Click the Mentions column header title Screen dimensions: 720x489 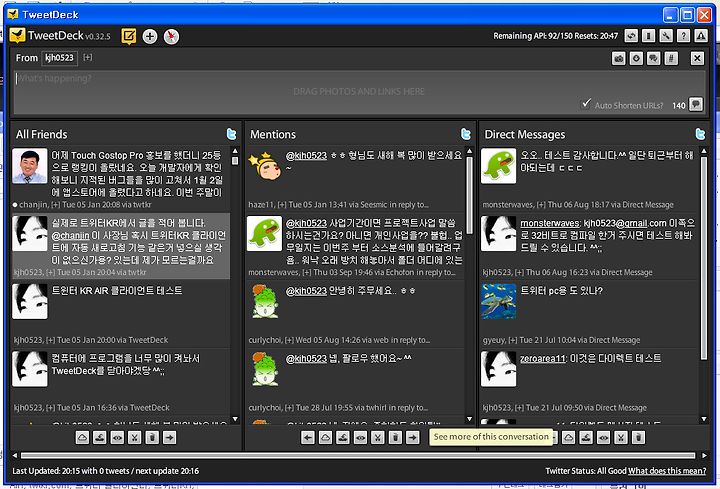pyautogui.click(x=273, y=135)
